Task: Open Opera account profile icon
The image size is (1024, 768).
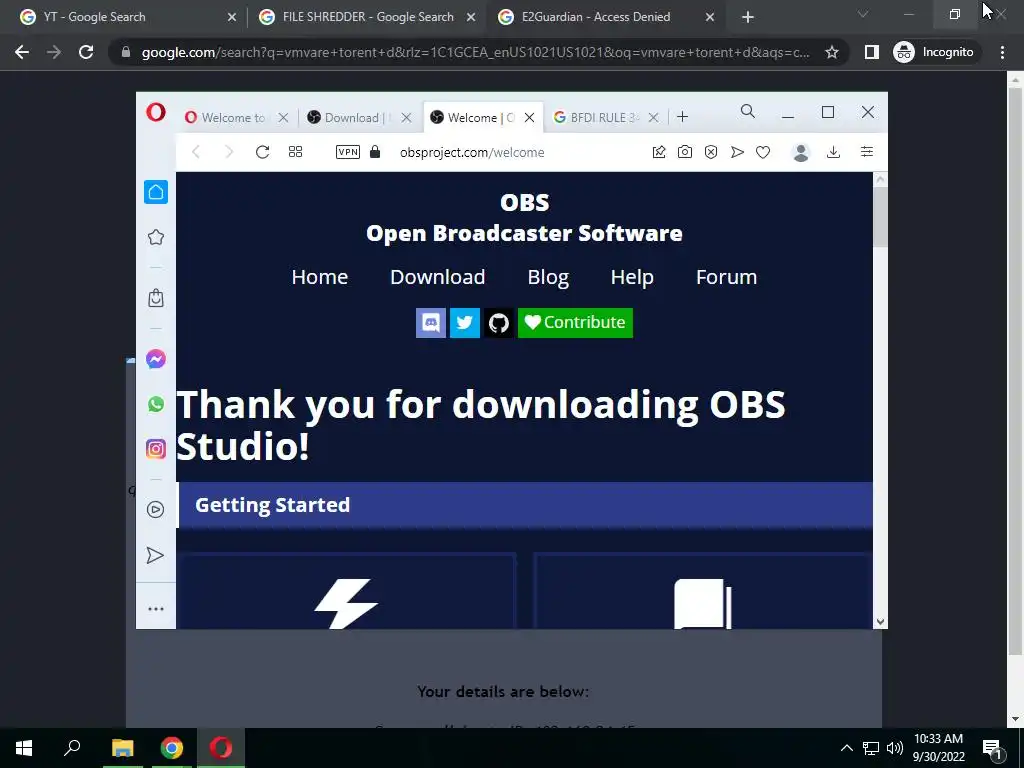Action: click(x=801, y=152)
